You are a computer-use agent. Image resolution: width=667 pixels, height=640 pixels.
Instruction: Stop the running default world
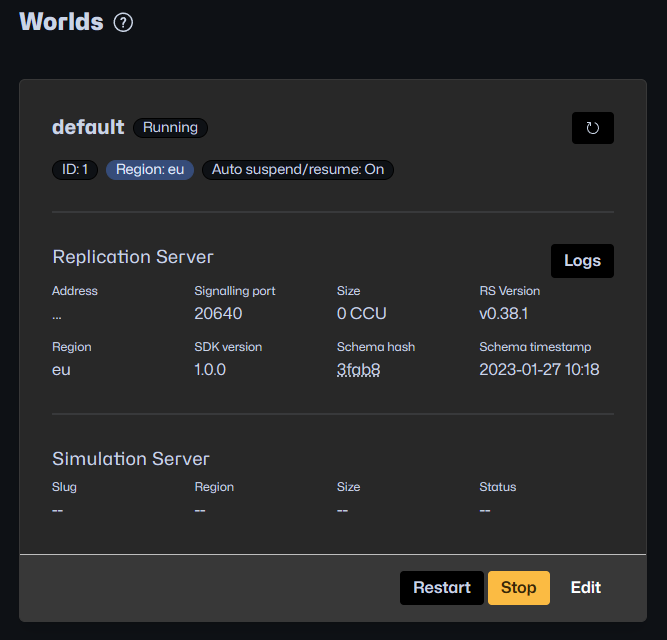[x=518, y=588]
